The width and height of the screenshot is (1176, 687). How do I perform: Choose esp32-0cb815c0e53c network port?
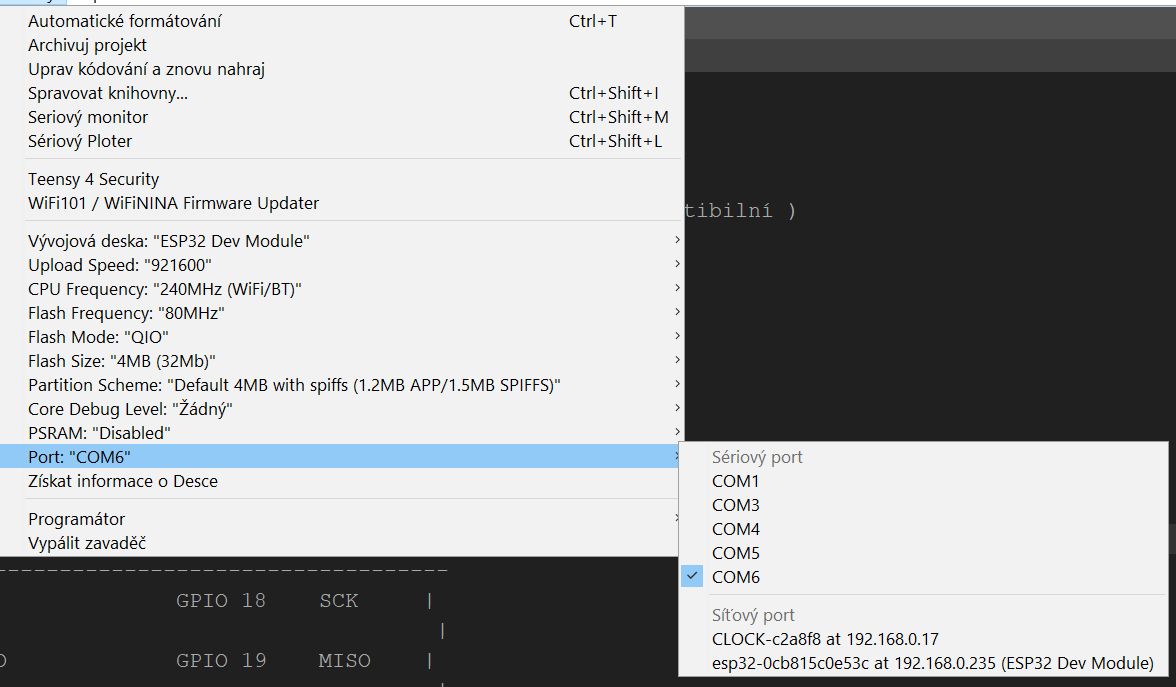point(932,663)
